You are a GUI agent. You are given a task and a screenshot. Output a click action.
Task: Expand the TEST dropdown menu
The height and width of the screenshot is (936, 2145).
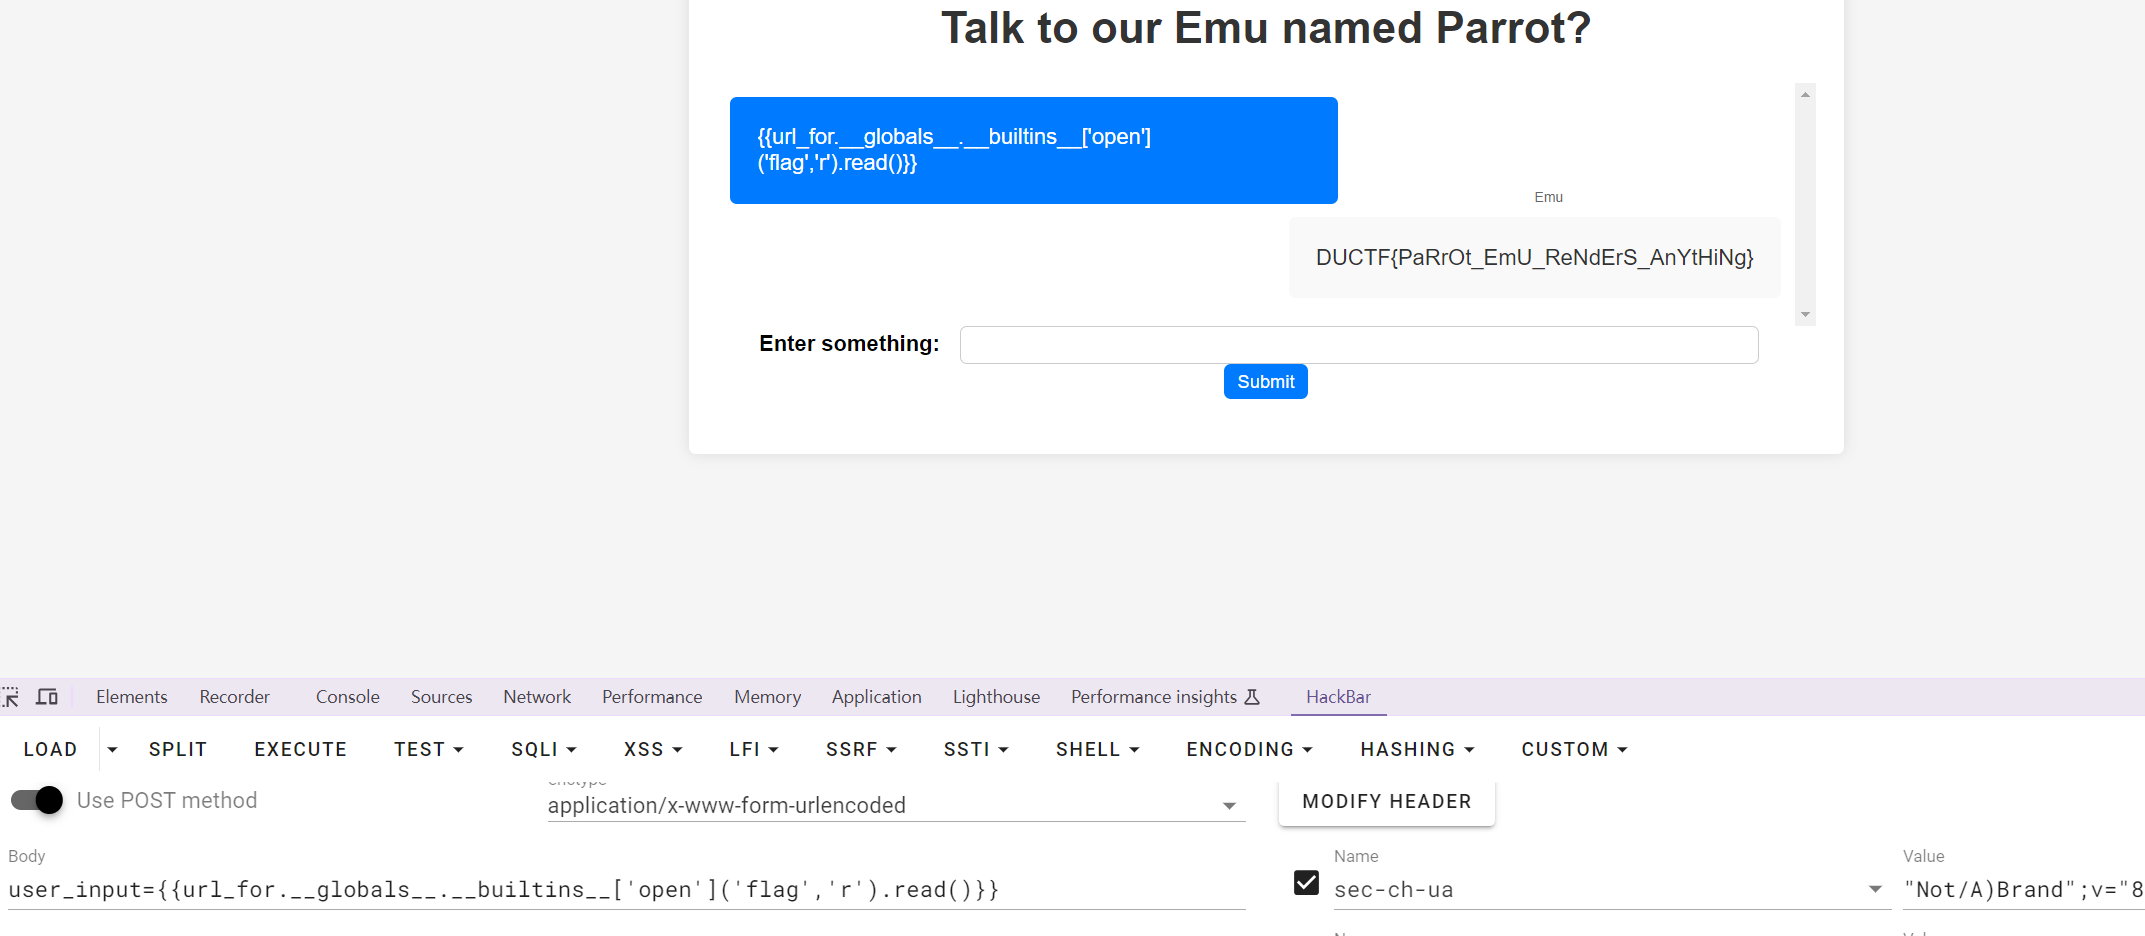pos(429,749)
